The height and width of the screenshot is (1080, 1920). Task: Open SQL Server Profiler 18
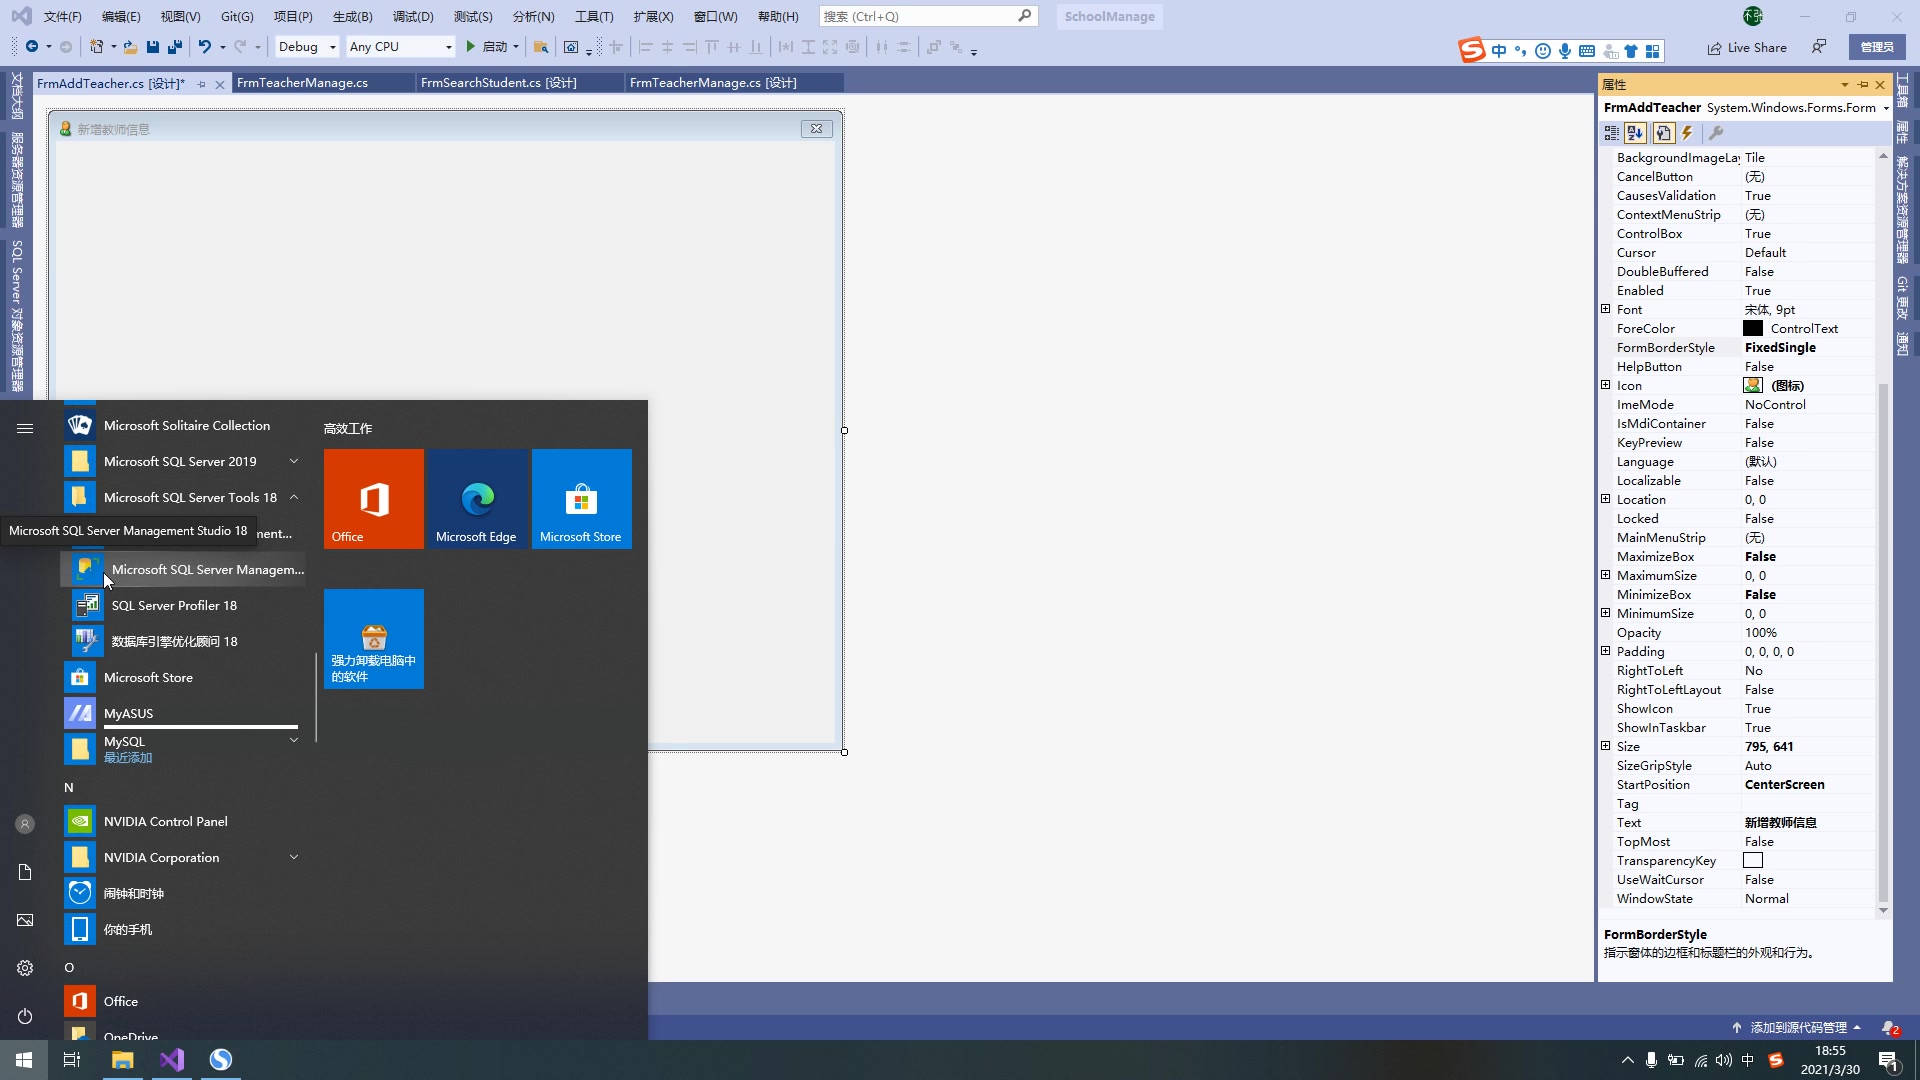(174, 606)
